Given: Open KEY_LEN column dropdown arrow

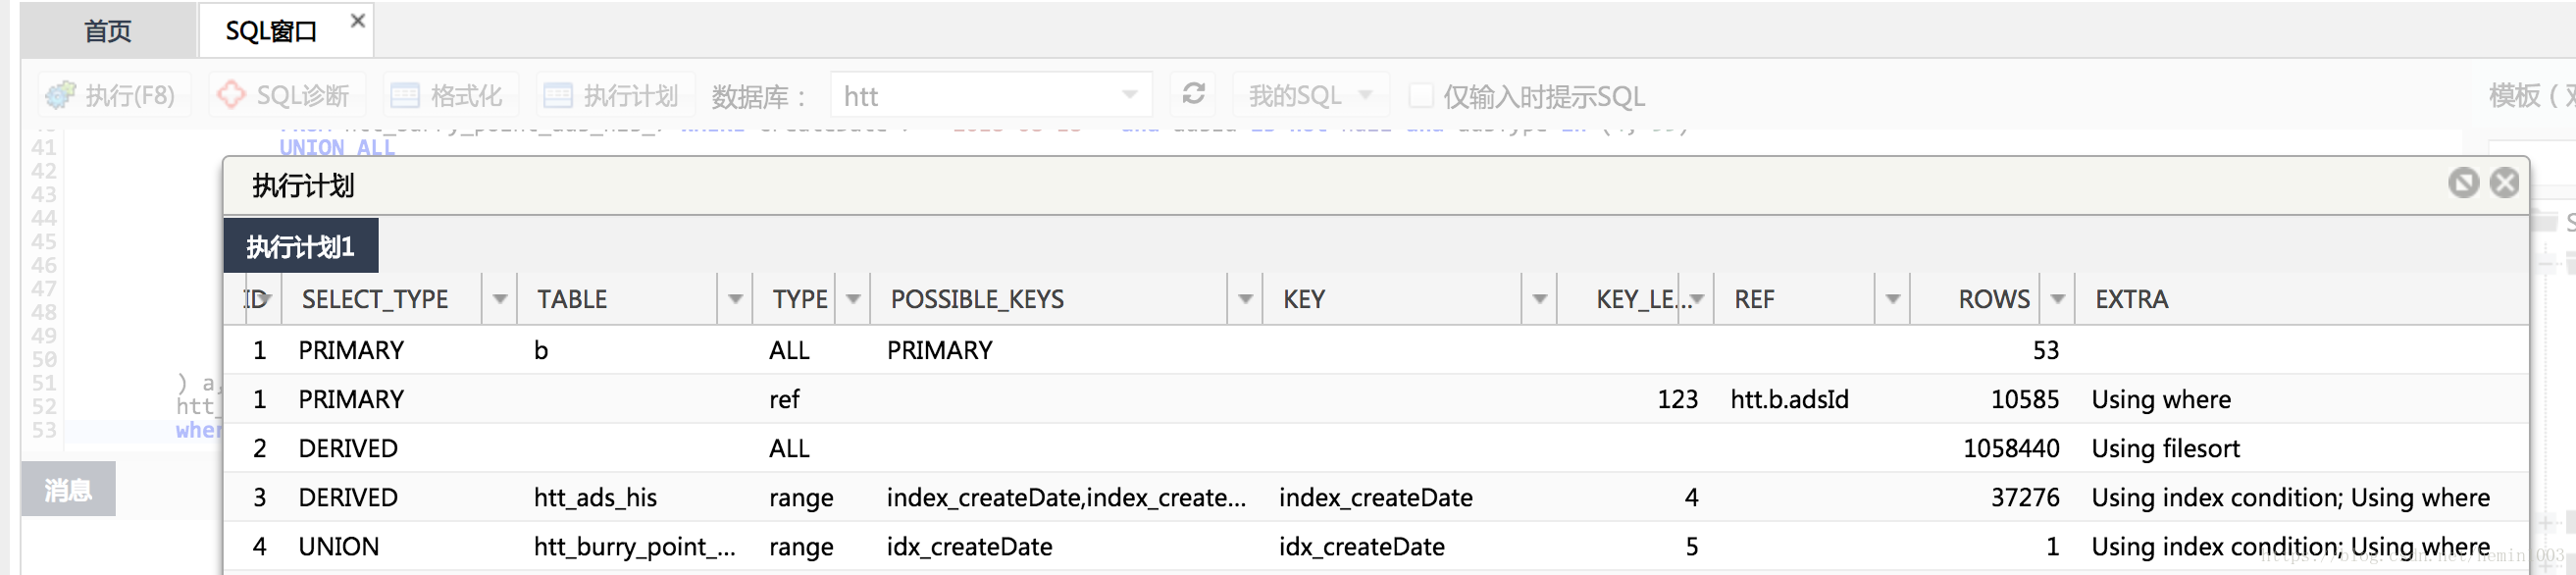Looking at the screenshot, I should tap(1697, 299).
